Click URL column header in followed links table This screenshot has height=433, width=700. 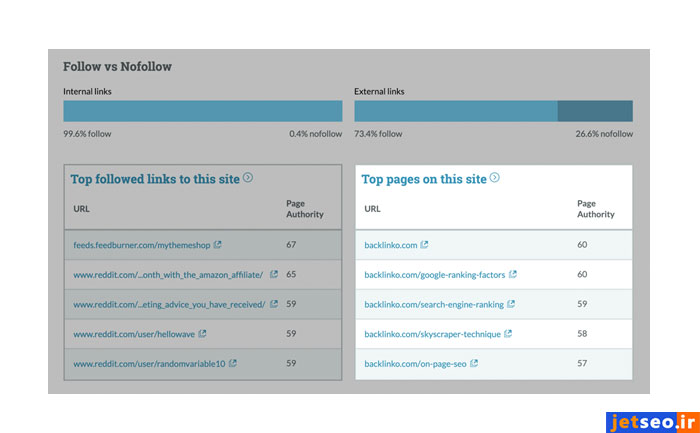point(81,208)
